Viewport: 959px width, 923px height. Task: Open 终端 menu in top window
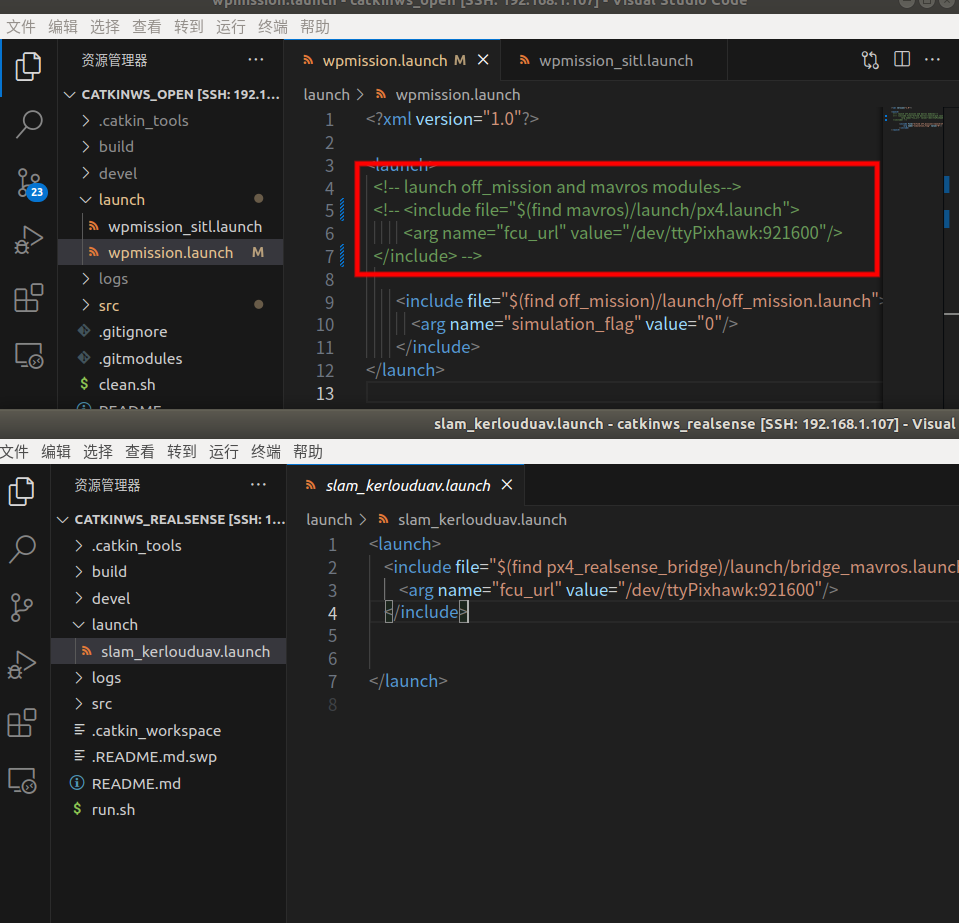(272, 27)
